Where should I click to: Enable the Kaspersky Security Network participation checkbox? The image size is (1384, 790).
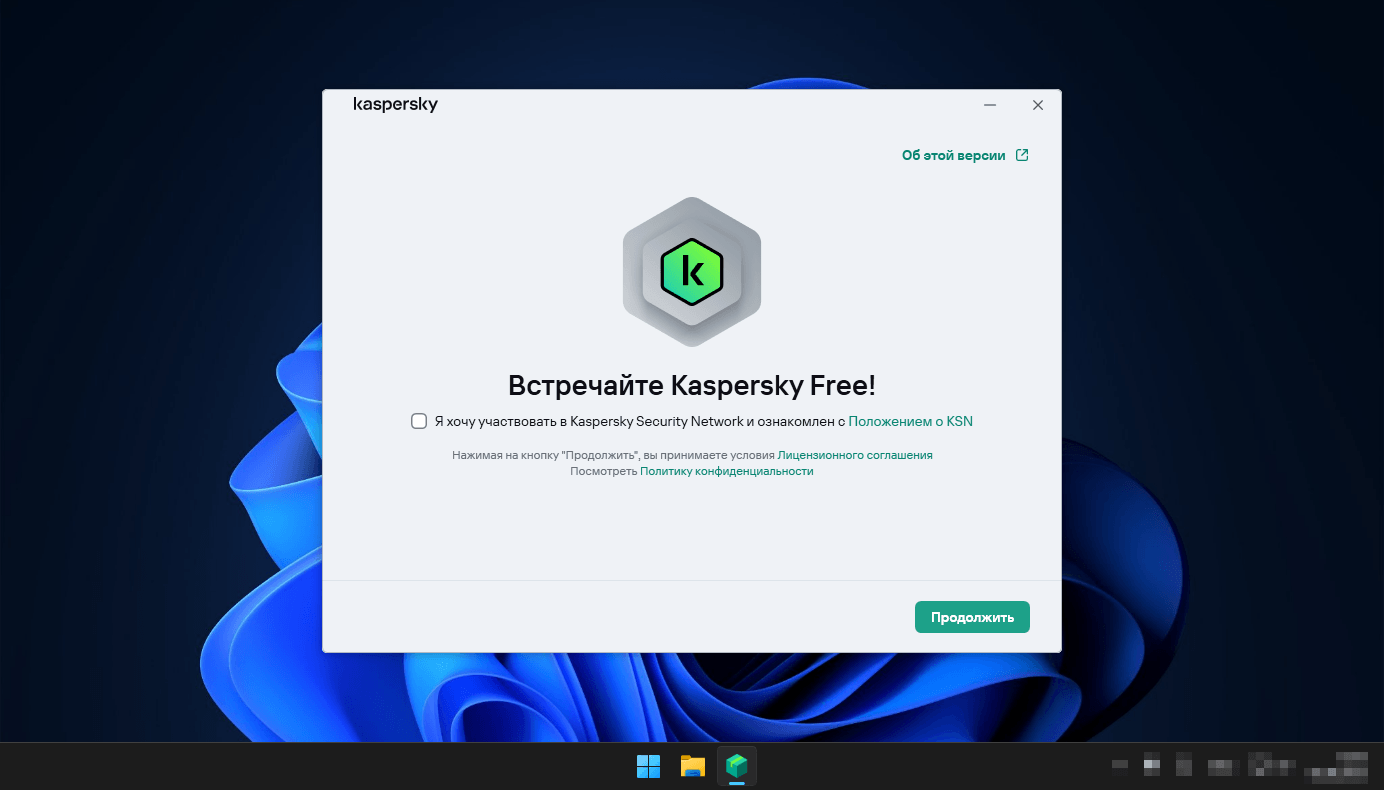(x=419, y=421)
